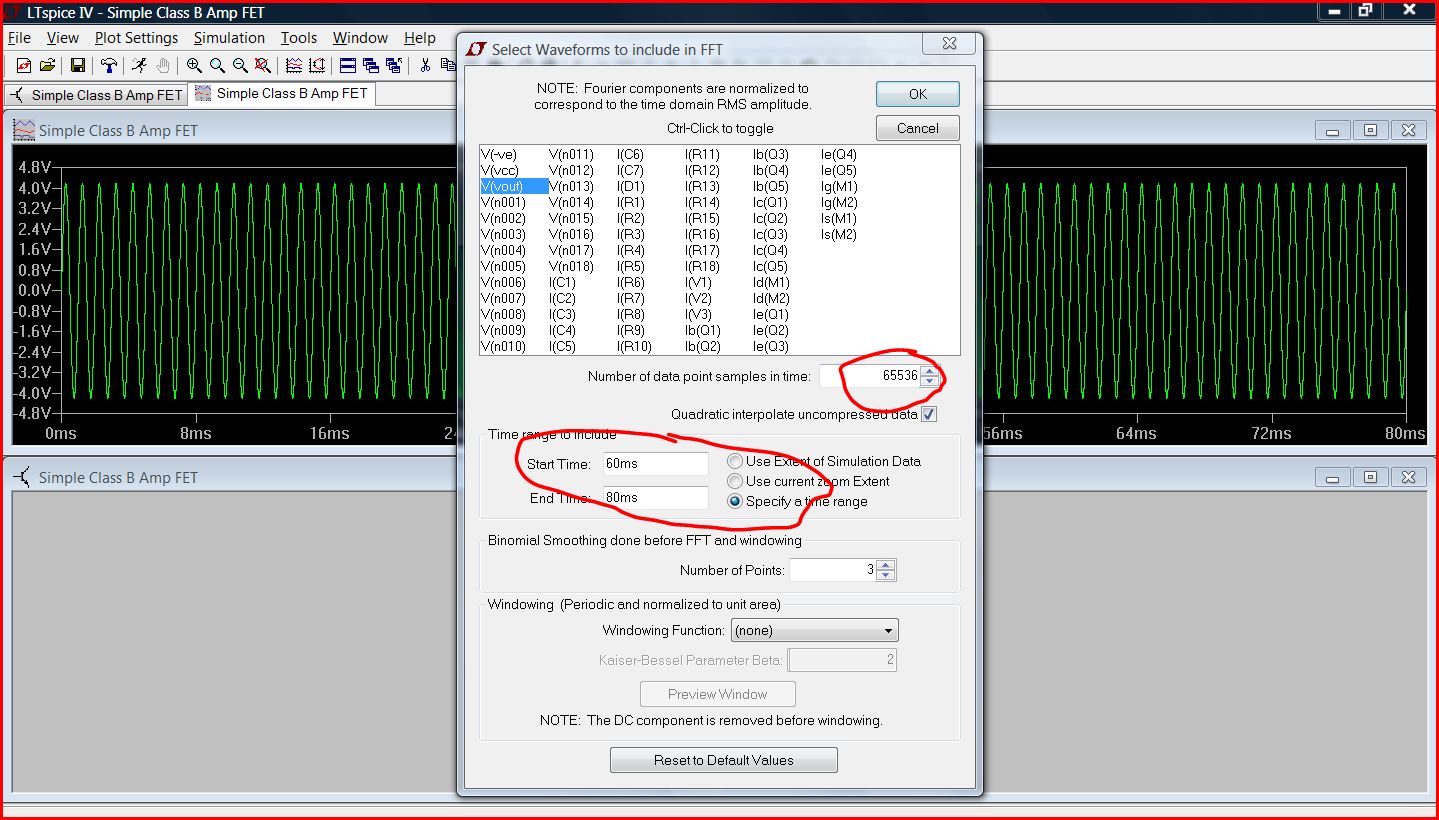Screen dimensions: 1439x820
Task: Select V(n001) in the waveform list
Action: pos(502,202)
